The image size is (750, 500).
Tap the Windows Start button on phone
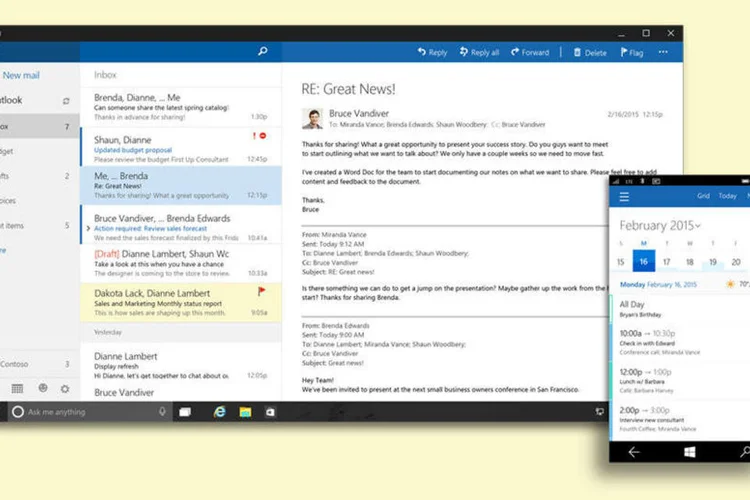(x=690, y=452)
